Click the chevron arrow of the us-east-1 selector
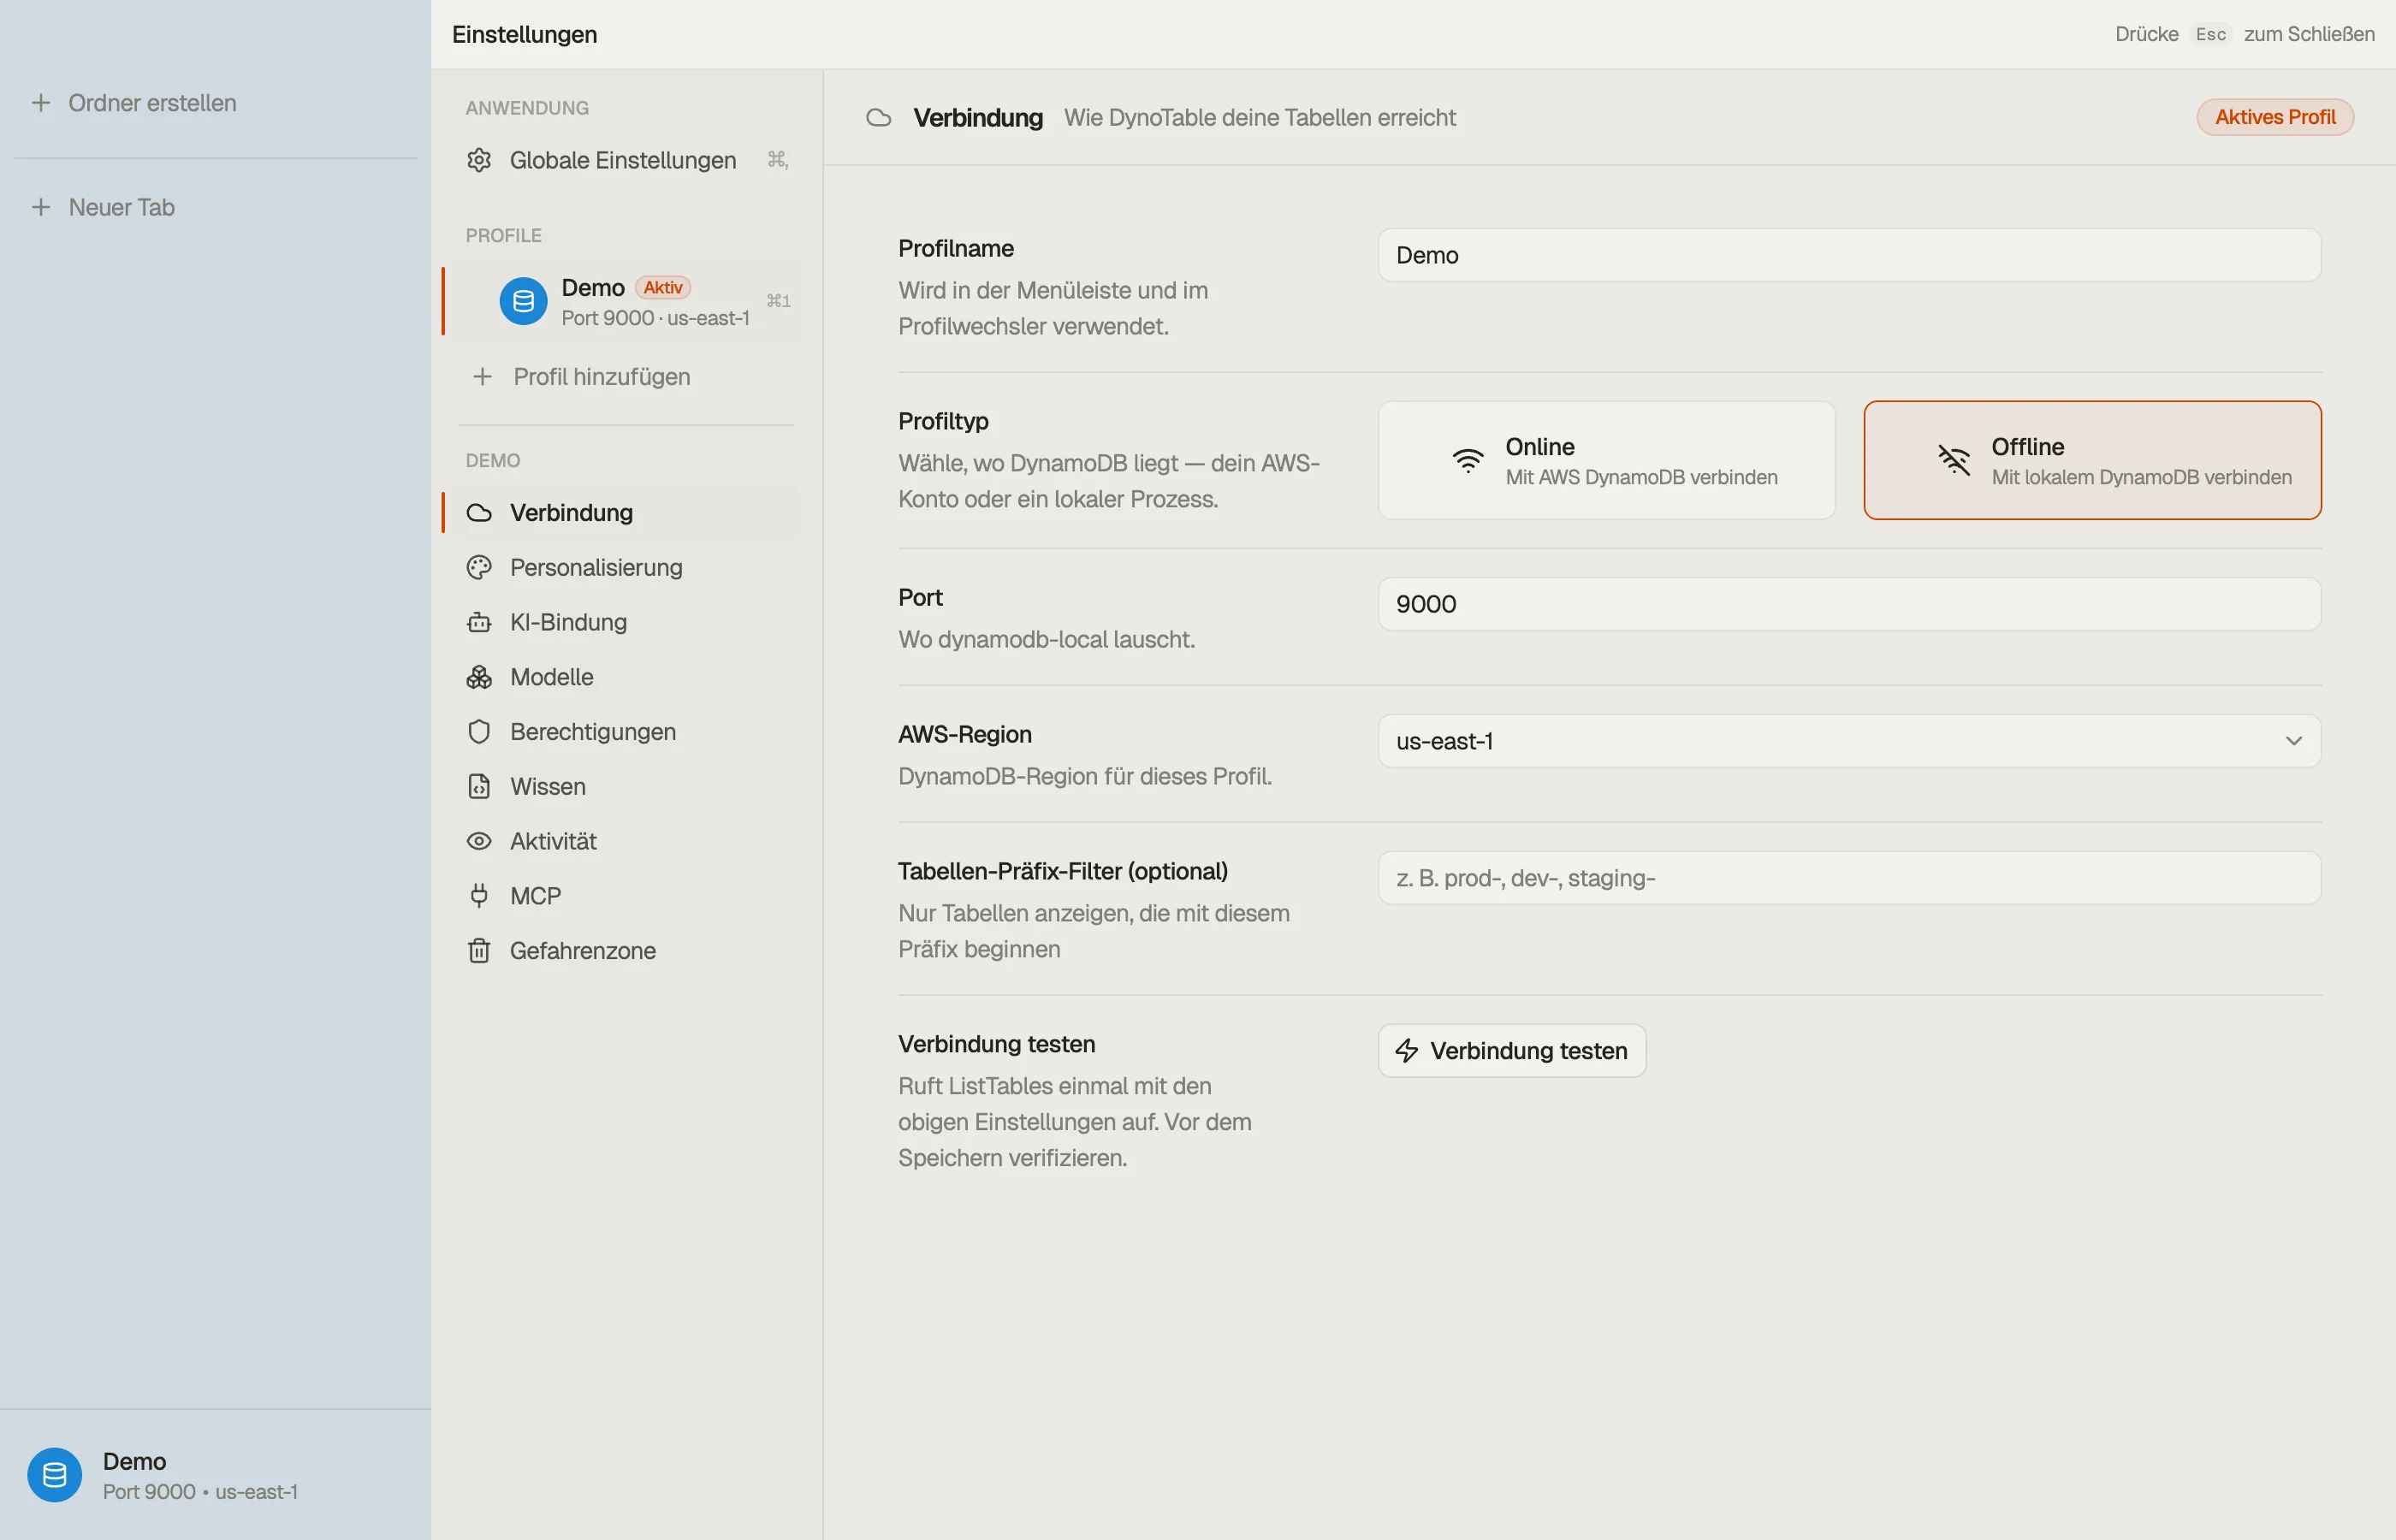 (x=2293, y=741)
